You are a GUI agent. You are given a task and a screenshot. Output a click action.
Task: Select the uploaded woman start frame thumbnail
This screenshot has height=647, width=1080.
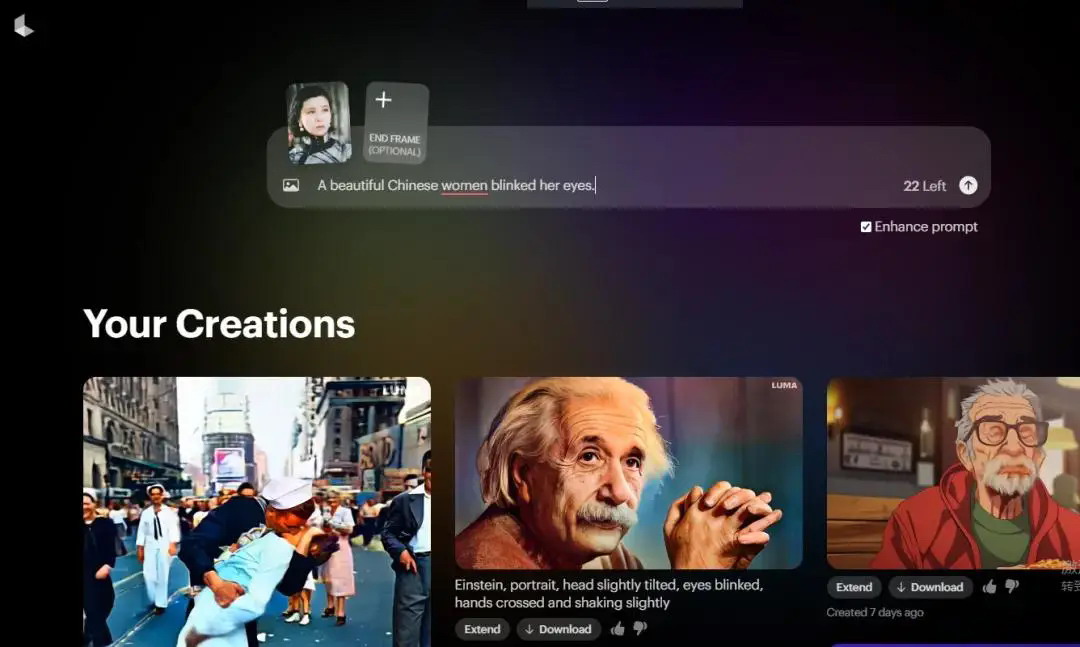pos(319,123)
